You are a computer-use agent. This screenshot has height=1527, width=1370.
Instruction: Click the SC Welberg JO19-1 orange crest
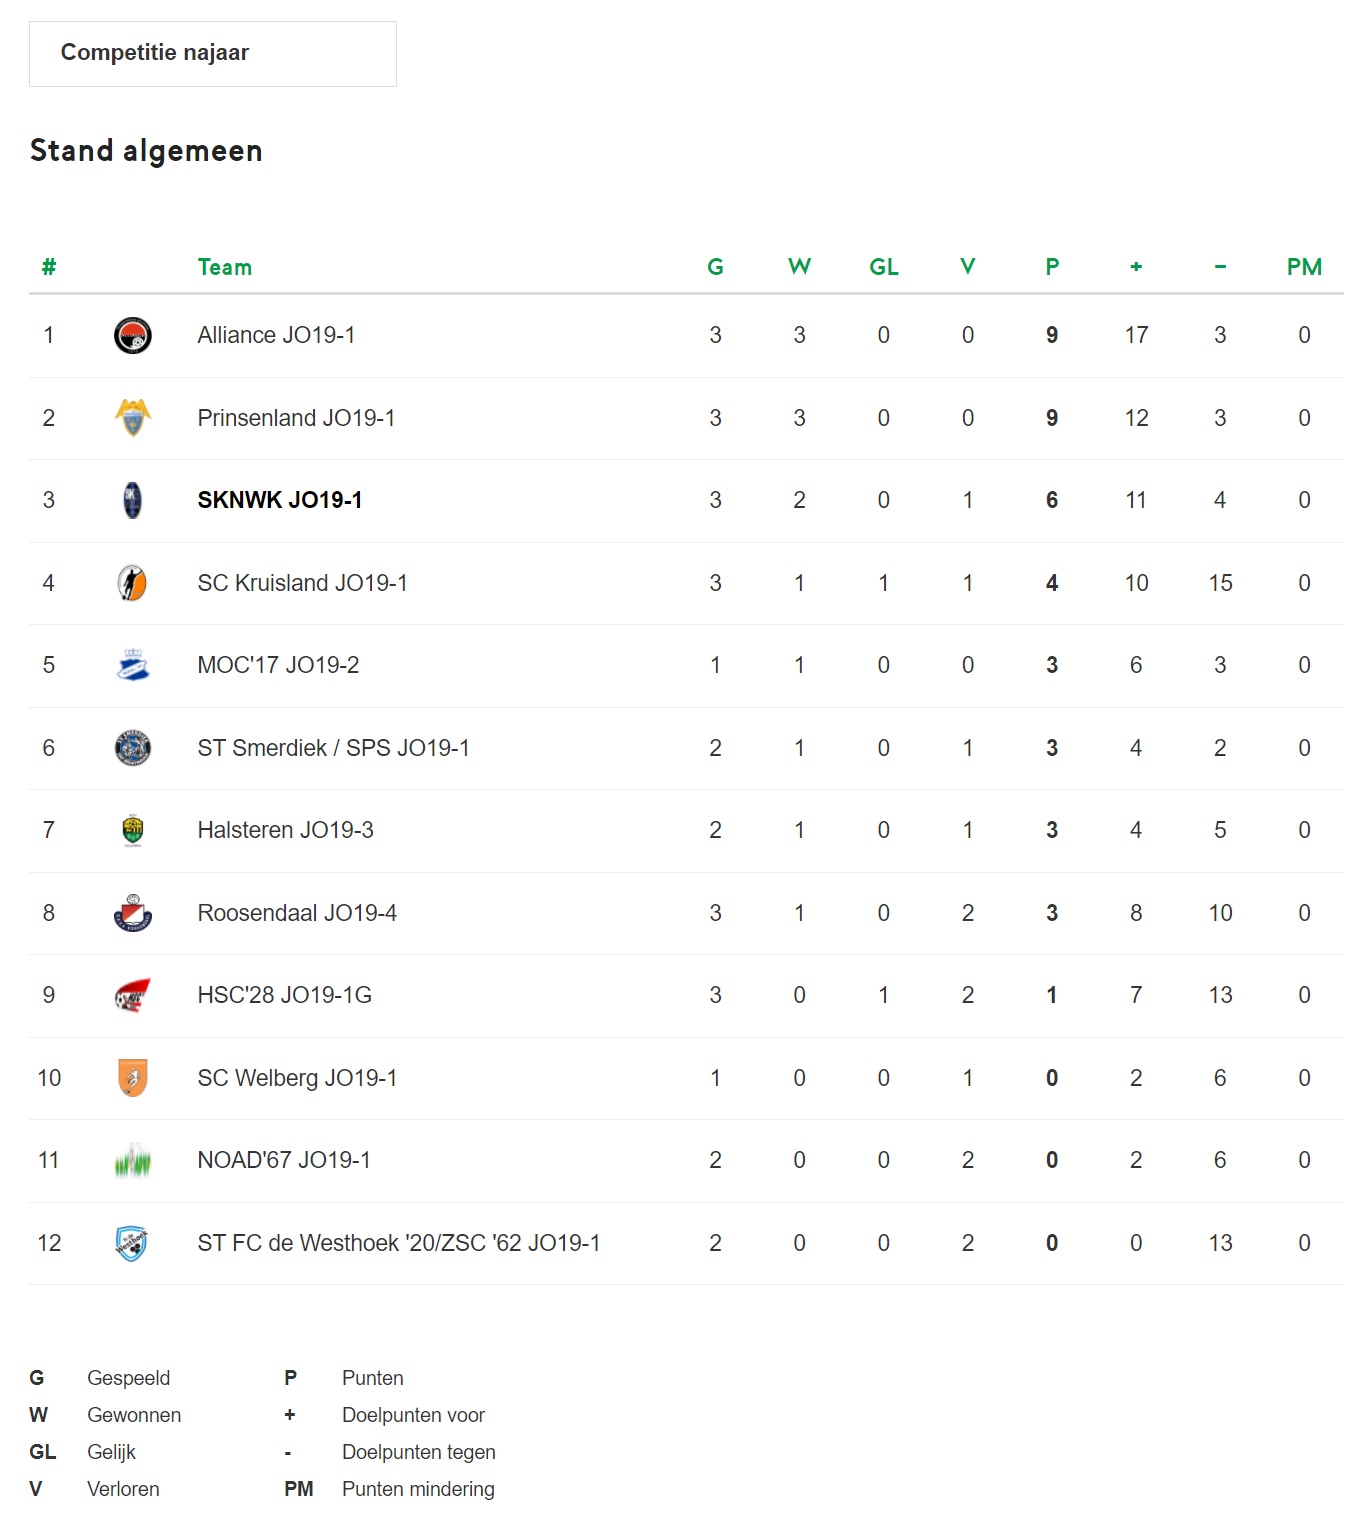pyautogui.click(x=133, y=1078)
